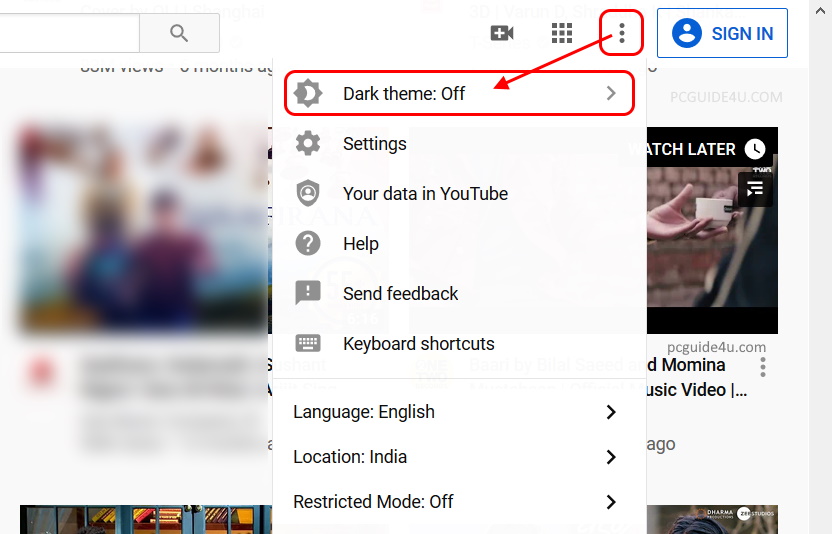This screenshot has width=832, height=534.
Task: Click the SIGN IN button
Action: (722, 34)
